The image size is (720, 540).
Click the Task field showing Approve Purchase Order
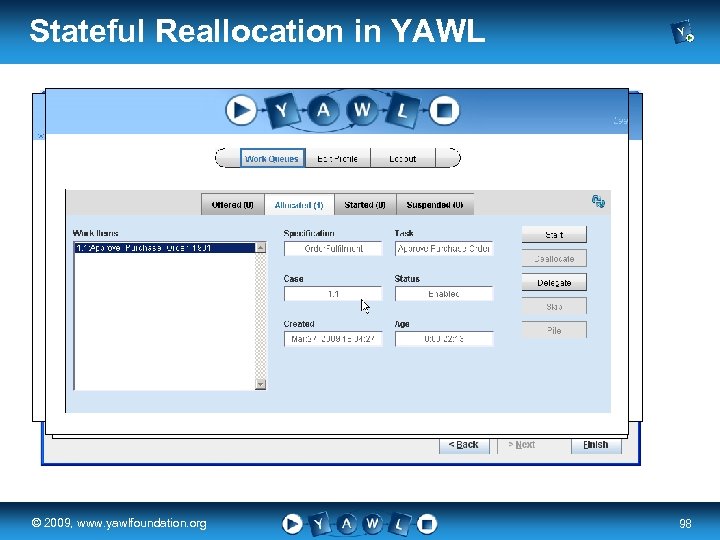coord(444,248)
